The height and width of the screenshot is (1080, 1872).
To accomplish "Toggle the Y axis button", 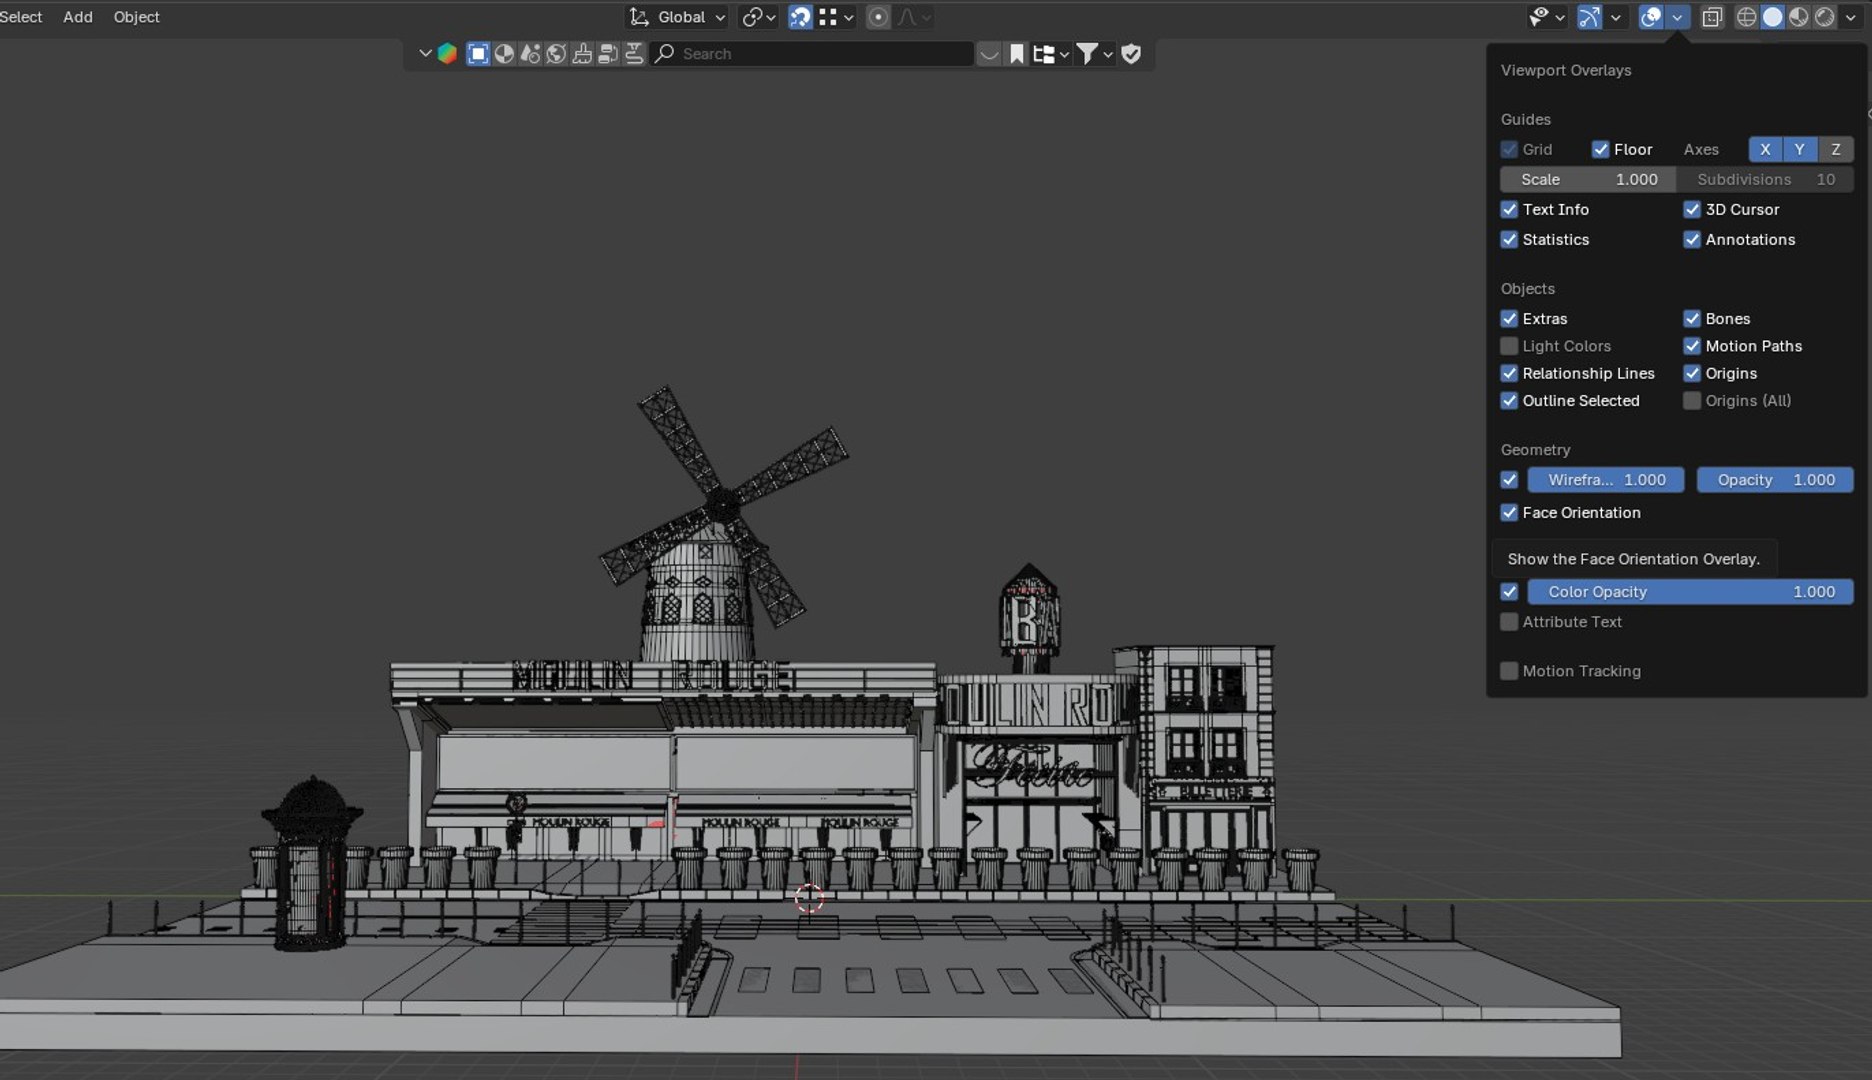I will [x=1799, y=149].
